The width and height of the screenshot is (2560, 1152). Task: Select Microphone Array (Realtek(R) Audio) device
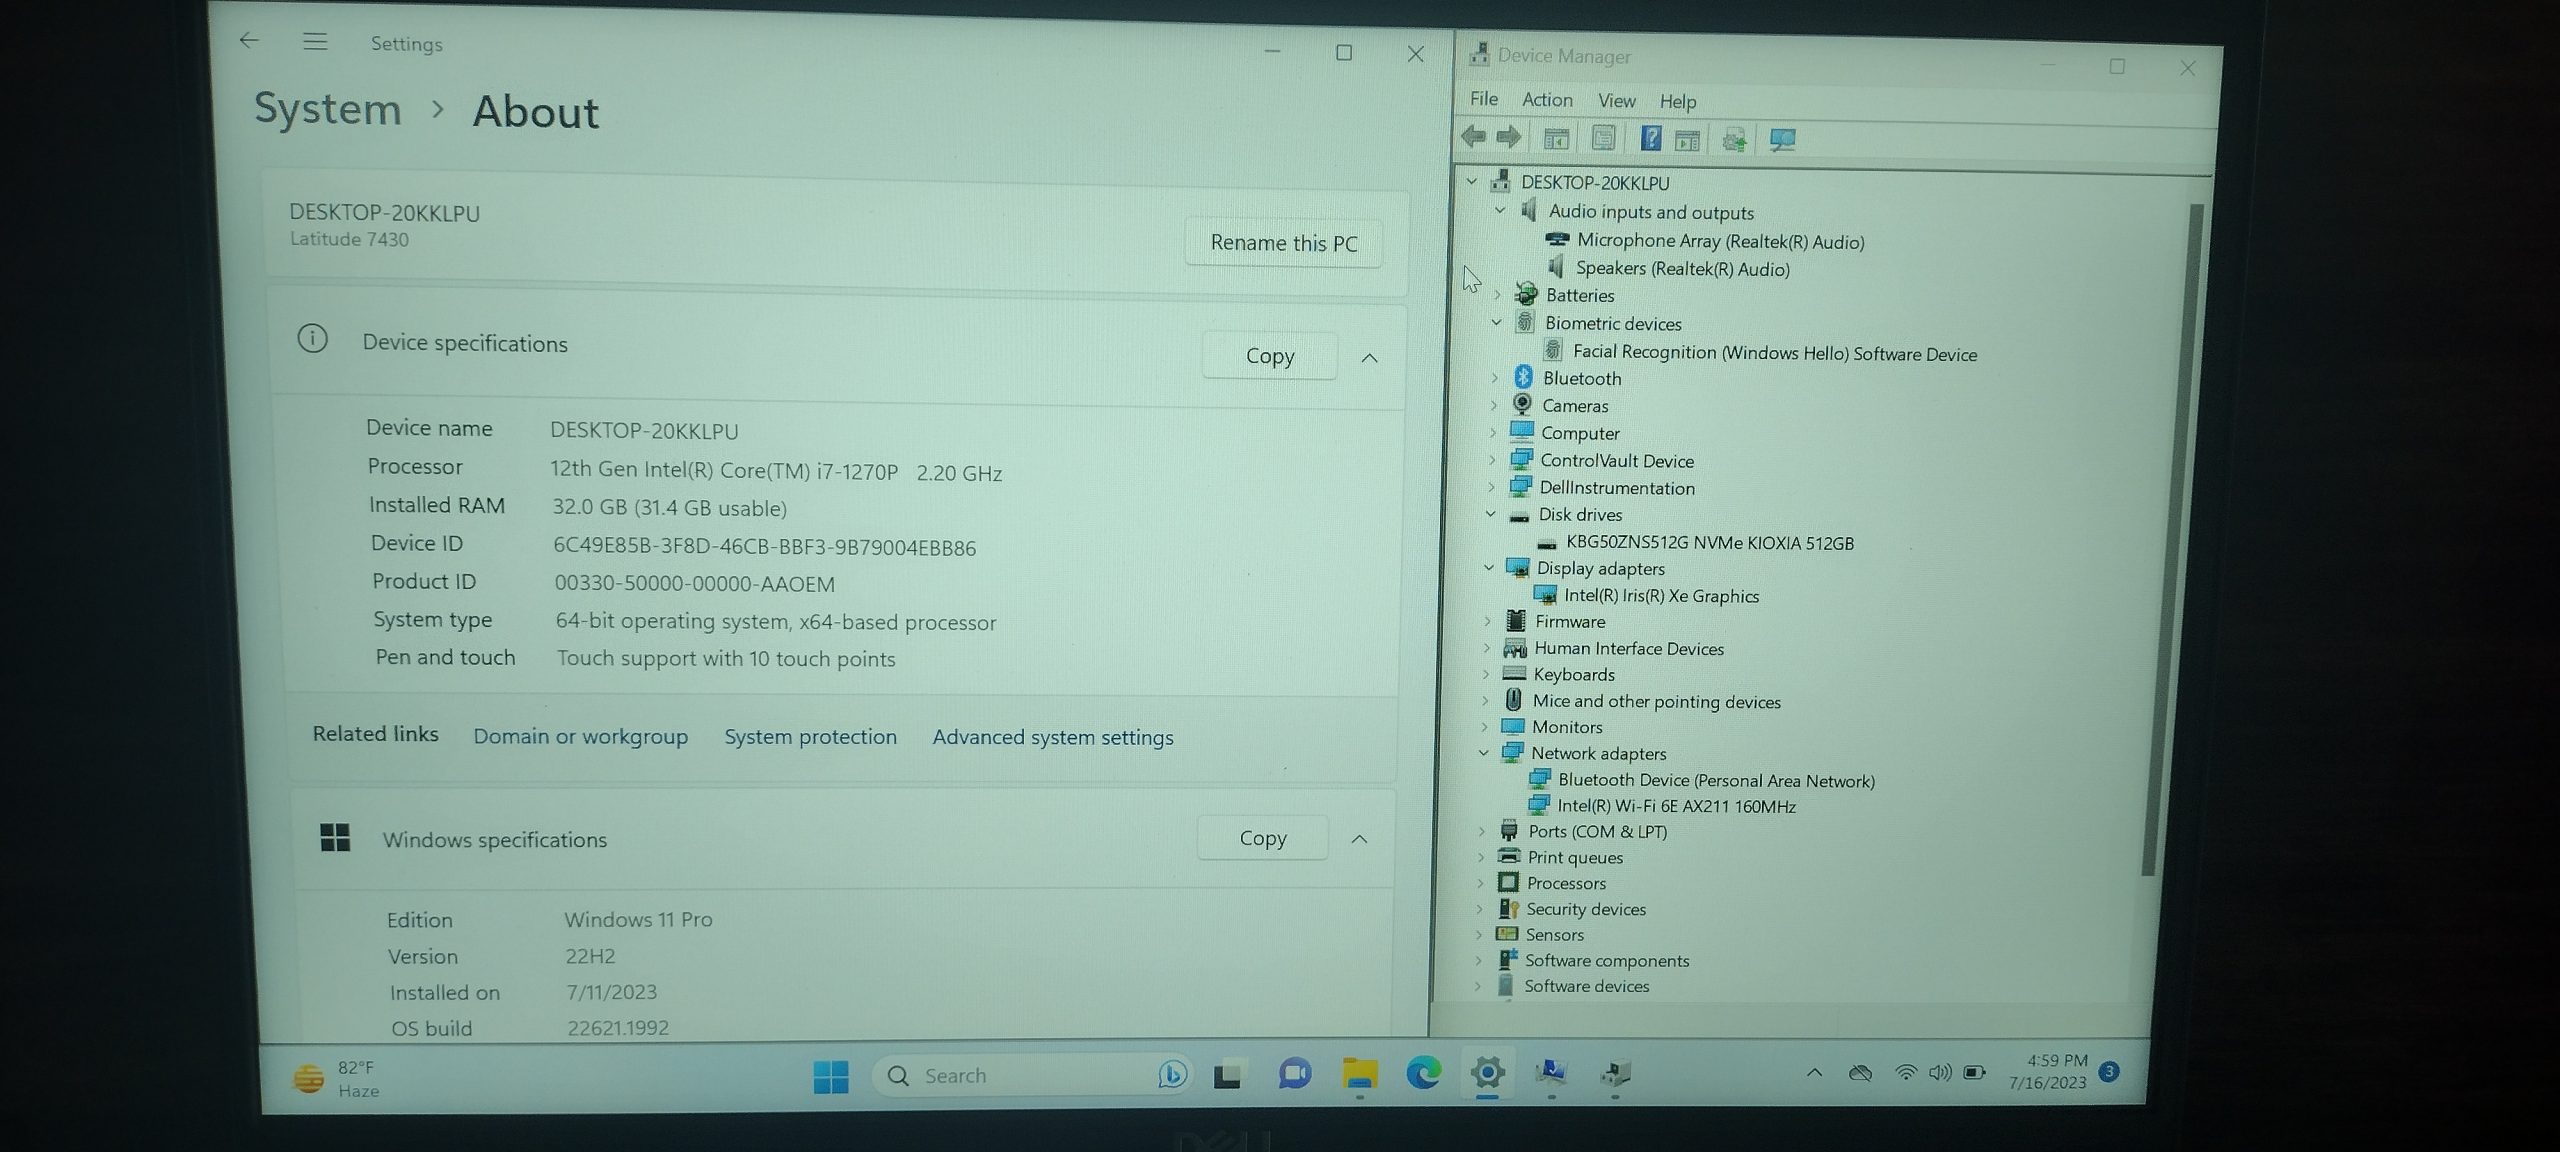click(x=1720, y=241)
